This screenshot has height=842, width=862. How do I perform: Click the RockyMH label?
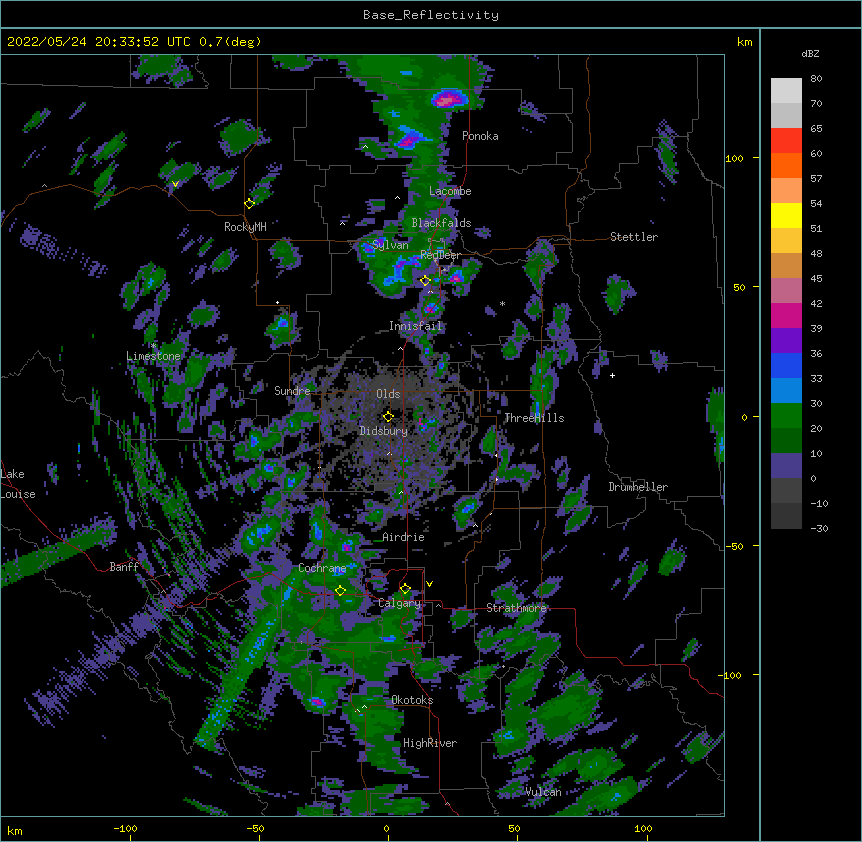pos(245,227)
